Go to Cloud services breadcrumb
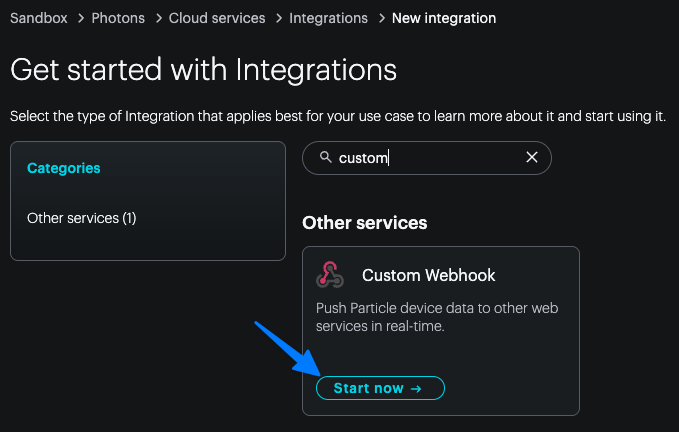Viewport: 679px width, 432px height. click(217, 18)
